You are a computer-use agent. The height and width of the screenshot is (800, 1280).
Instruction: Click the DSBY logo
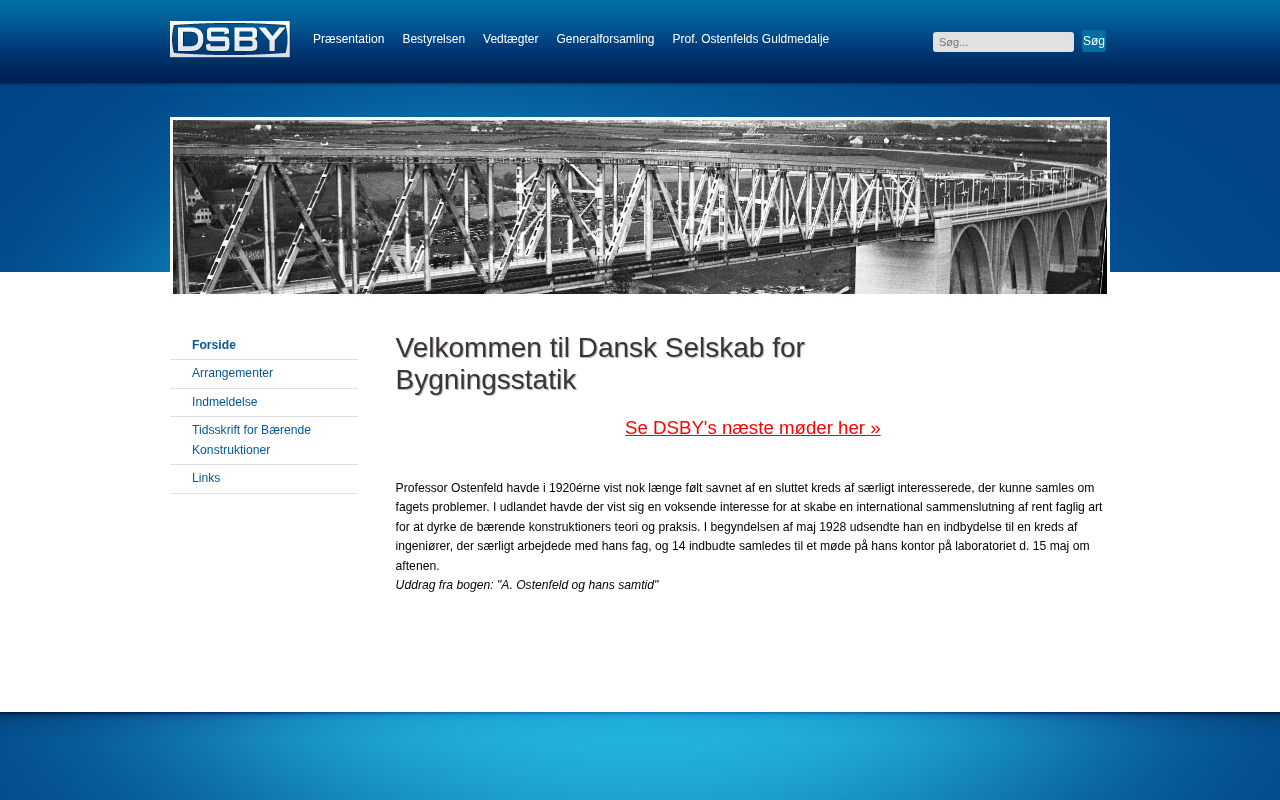229,39
